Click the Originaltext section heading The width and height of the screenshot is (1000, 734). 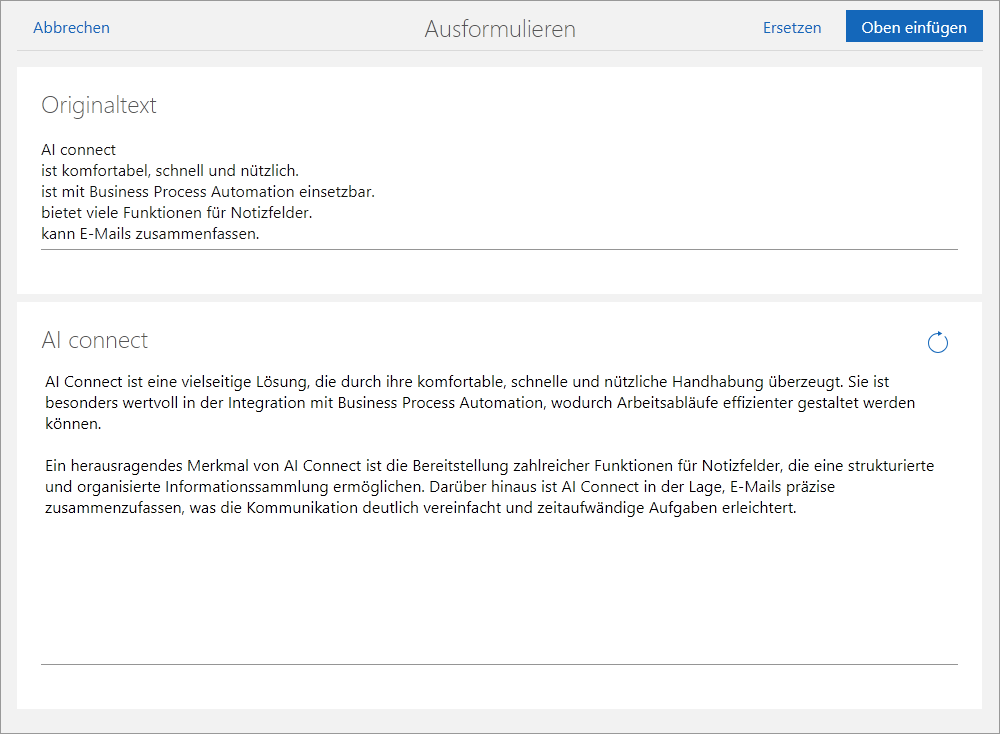[x=98, y=105]
